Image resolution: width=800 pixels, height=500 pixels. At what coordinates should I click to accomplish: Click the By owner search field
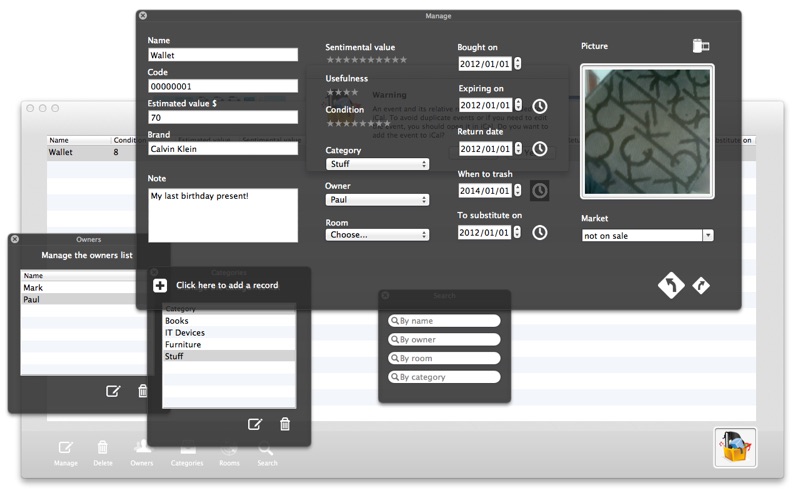[x=444, y=339]
